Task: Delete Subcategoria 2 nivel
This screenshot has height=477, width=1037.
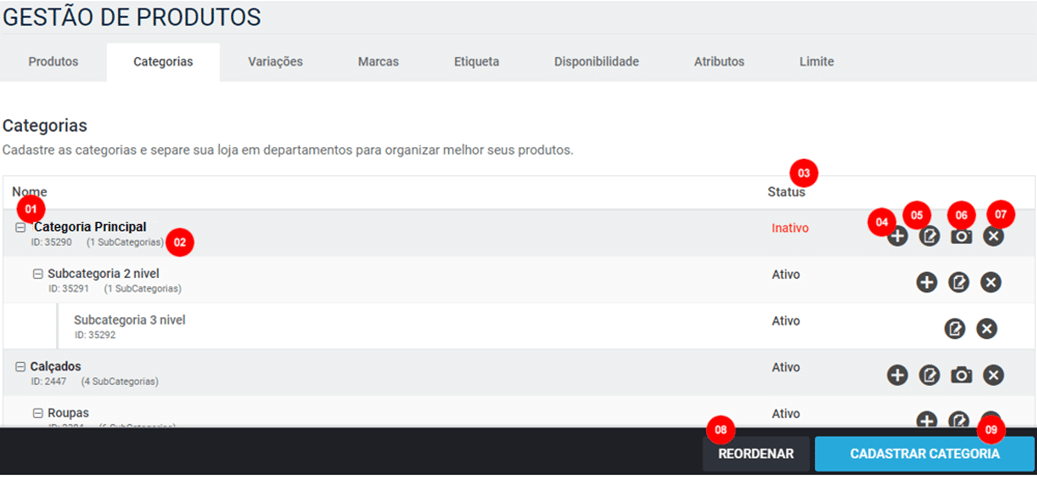Action: coord(990,282)
